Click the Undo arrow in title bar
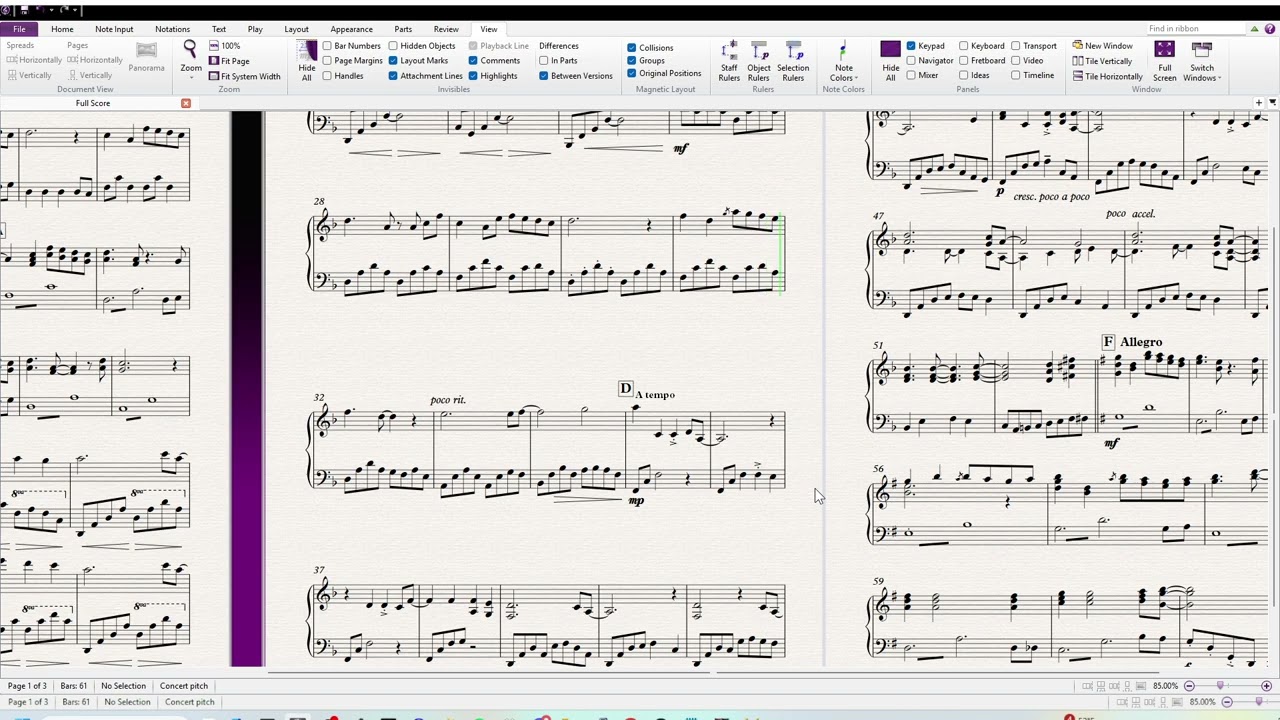 [x=43, y=10]
